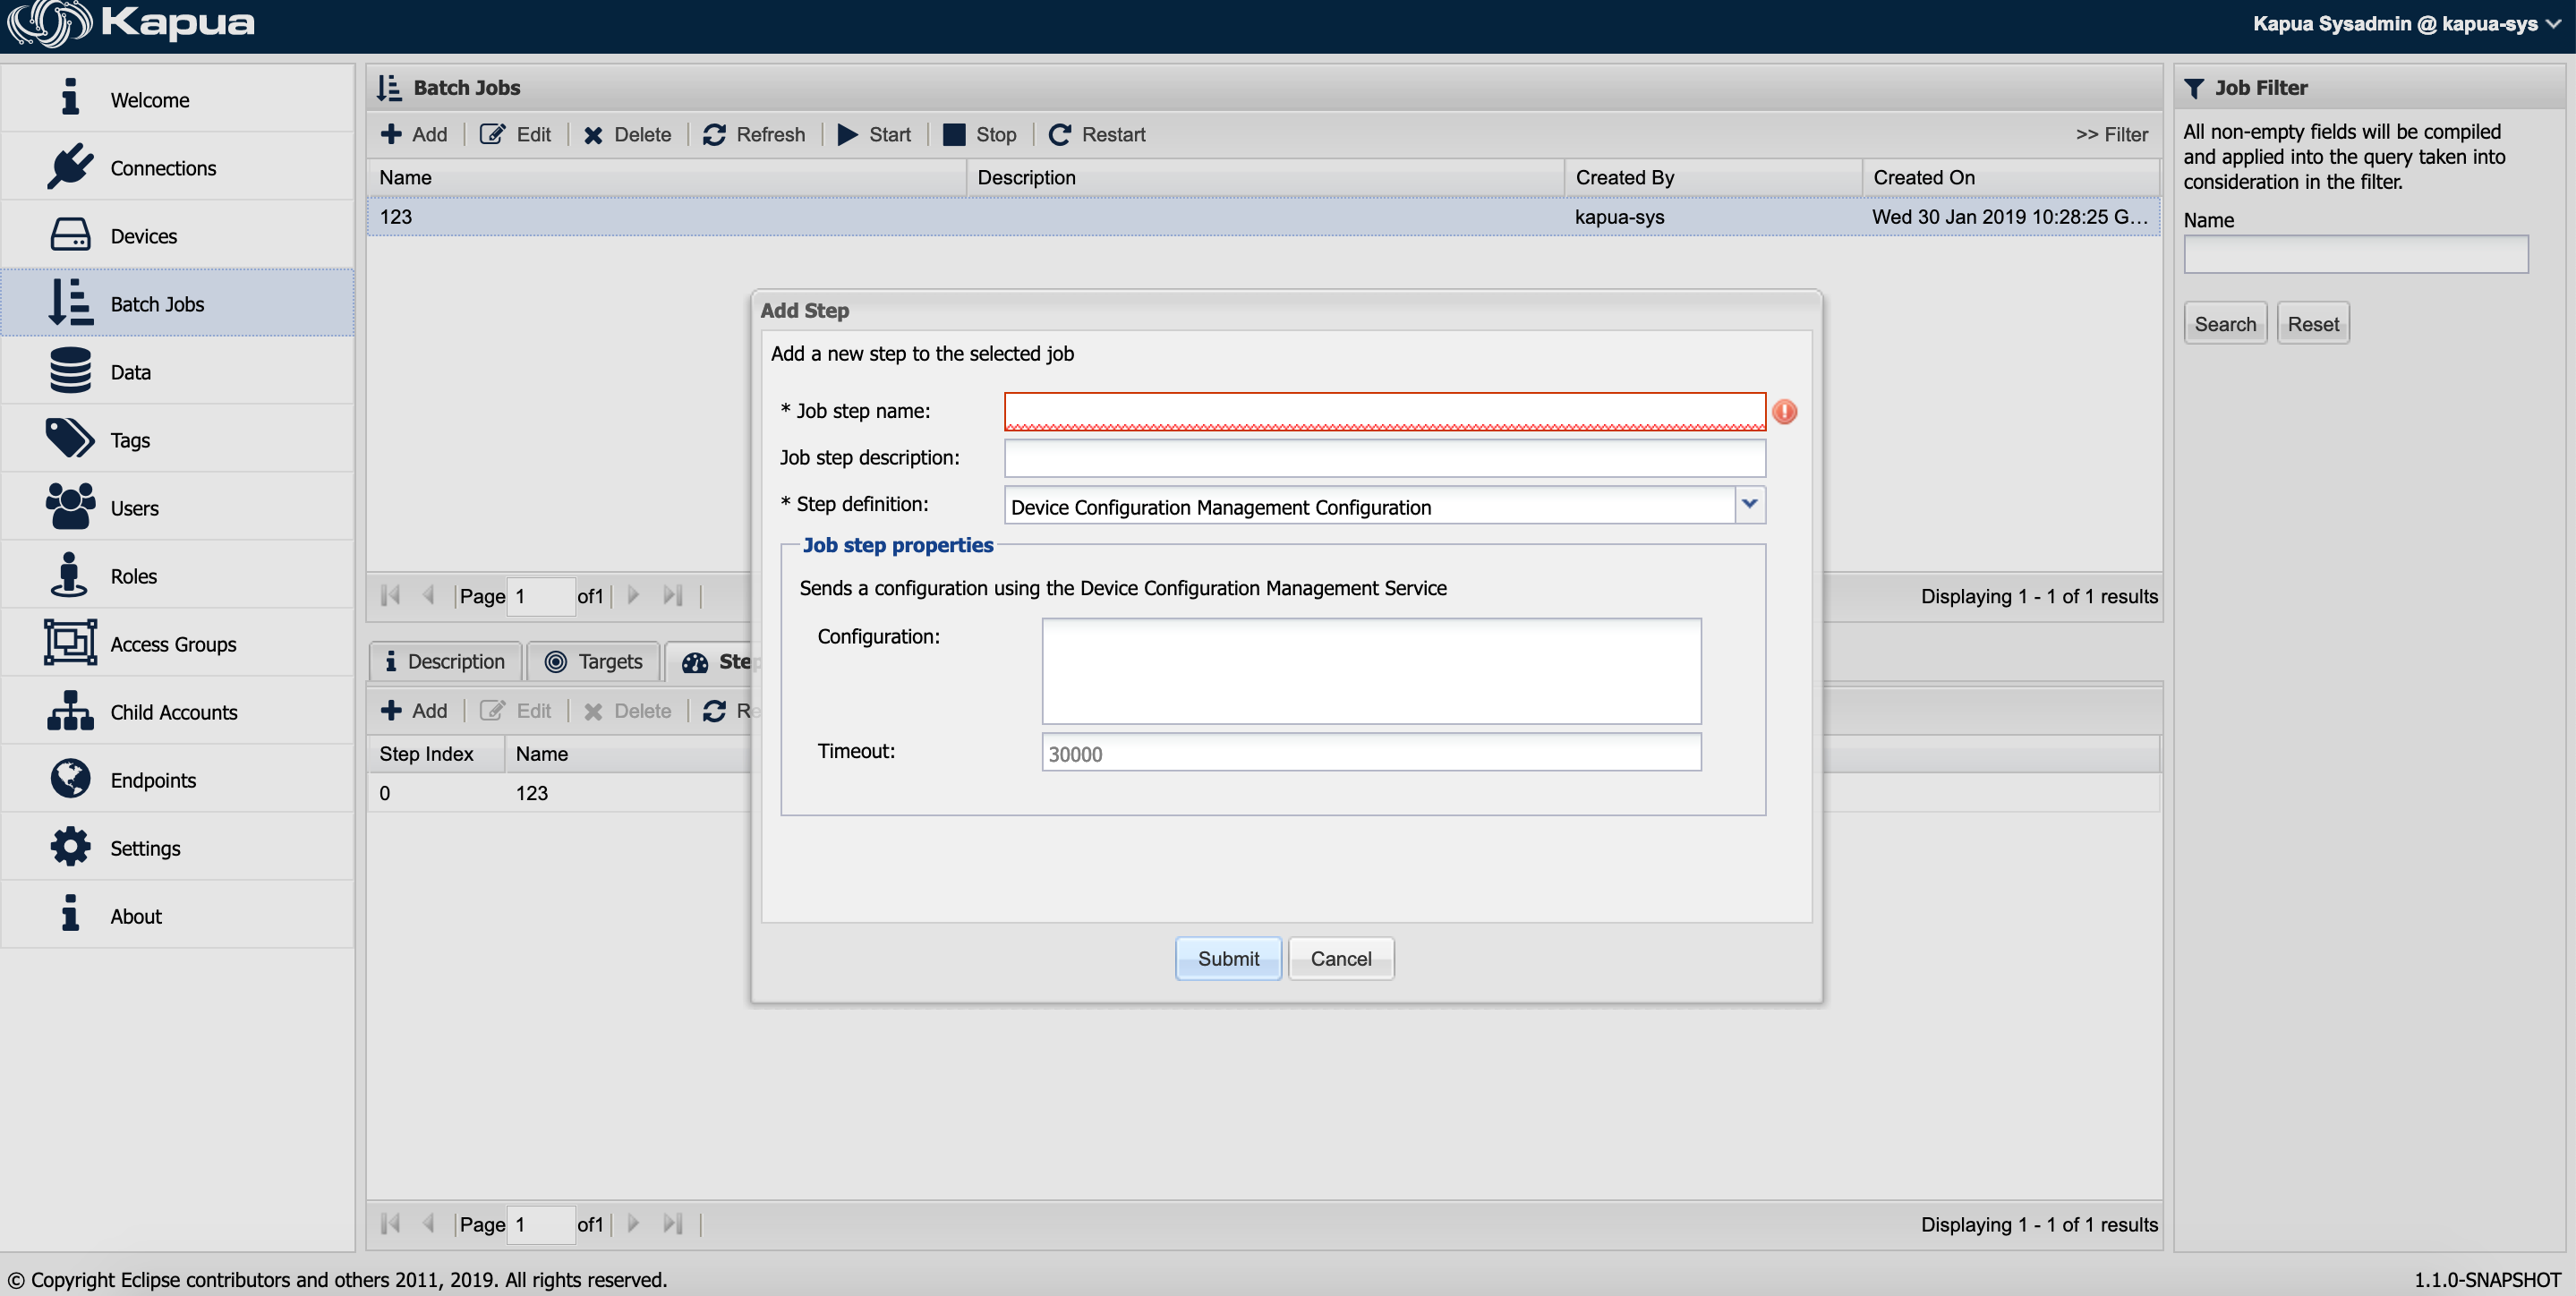Open Access Groups

[x=173, y=644]
